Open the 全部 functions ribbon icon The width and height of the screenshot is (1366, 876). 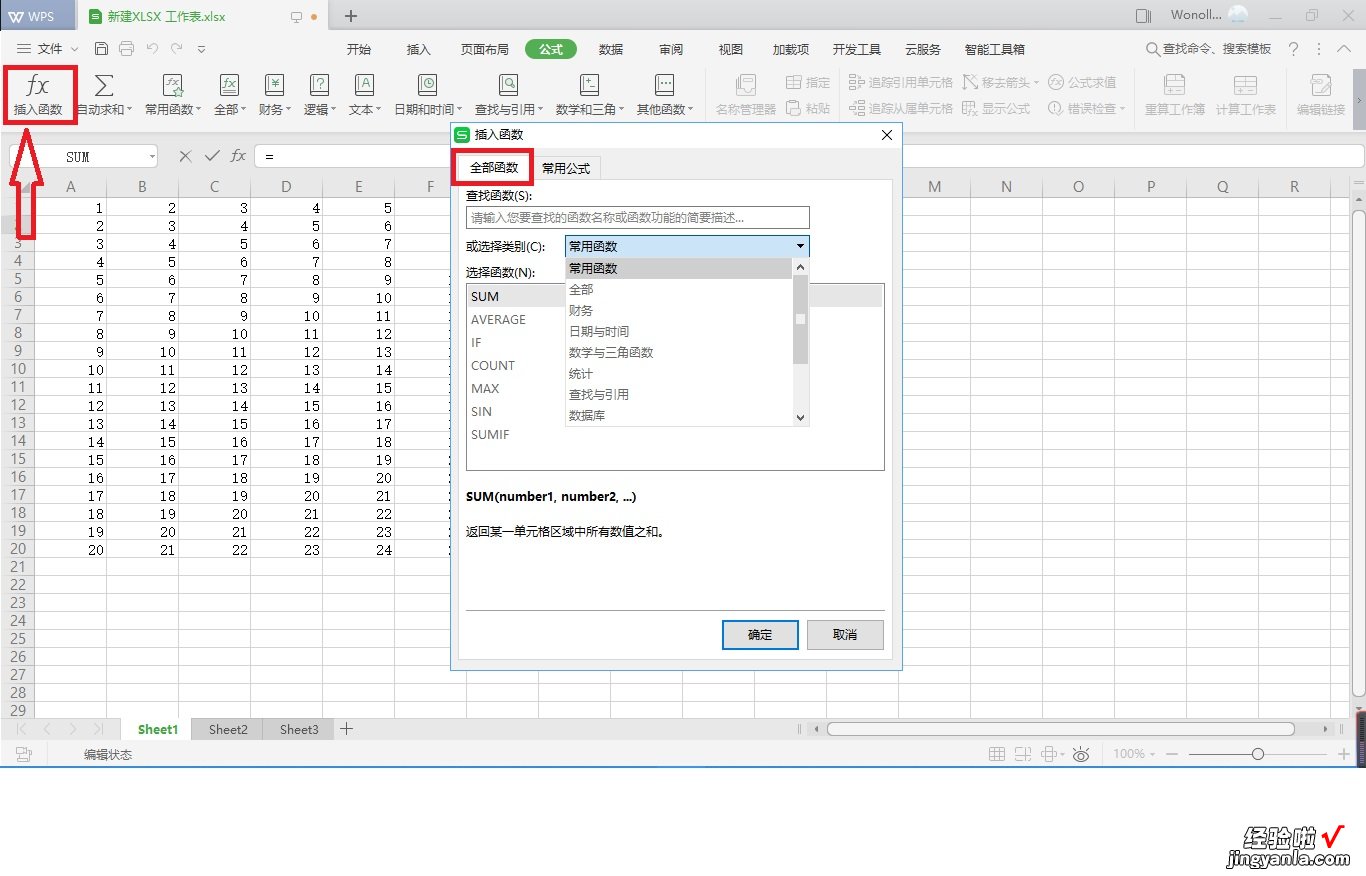click(x=230, y=86)
